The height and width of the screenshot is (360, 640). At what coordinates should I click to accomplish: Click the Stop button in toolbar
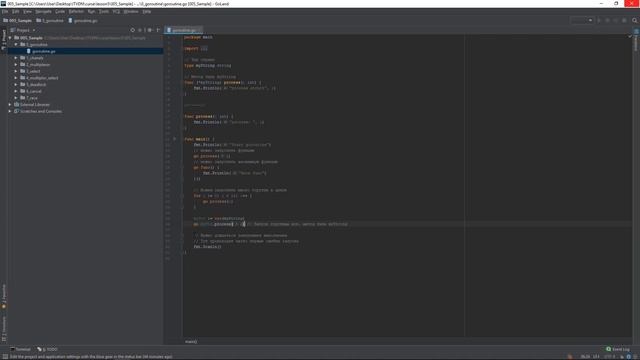624,20
